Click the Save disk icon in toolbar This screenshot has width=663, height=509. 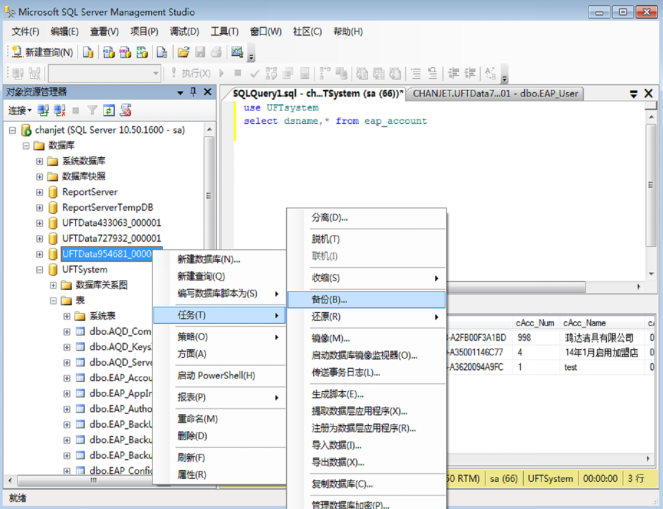click(x=200, y=52)
